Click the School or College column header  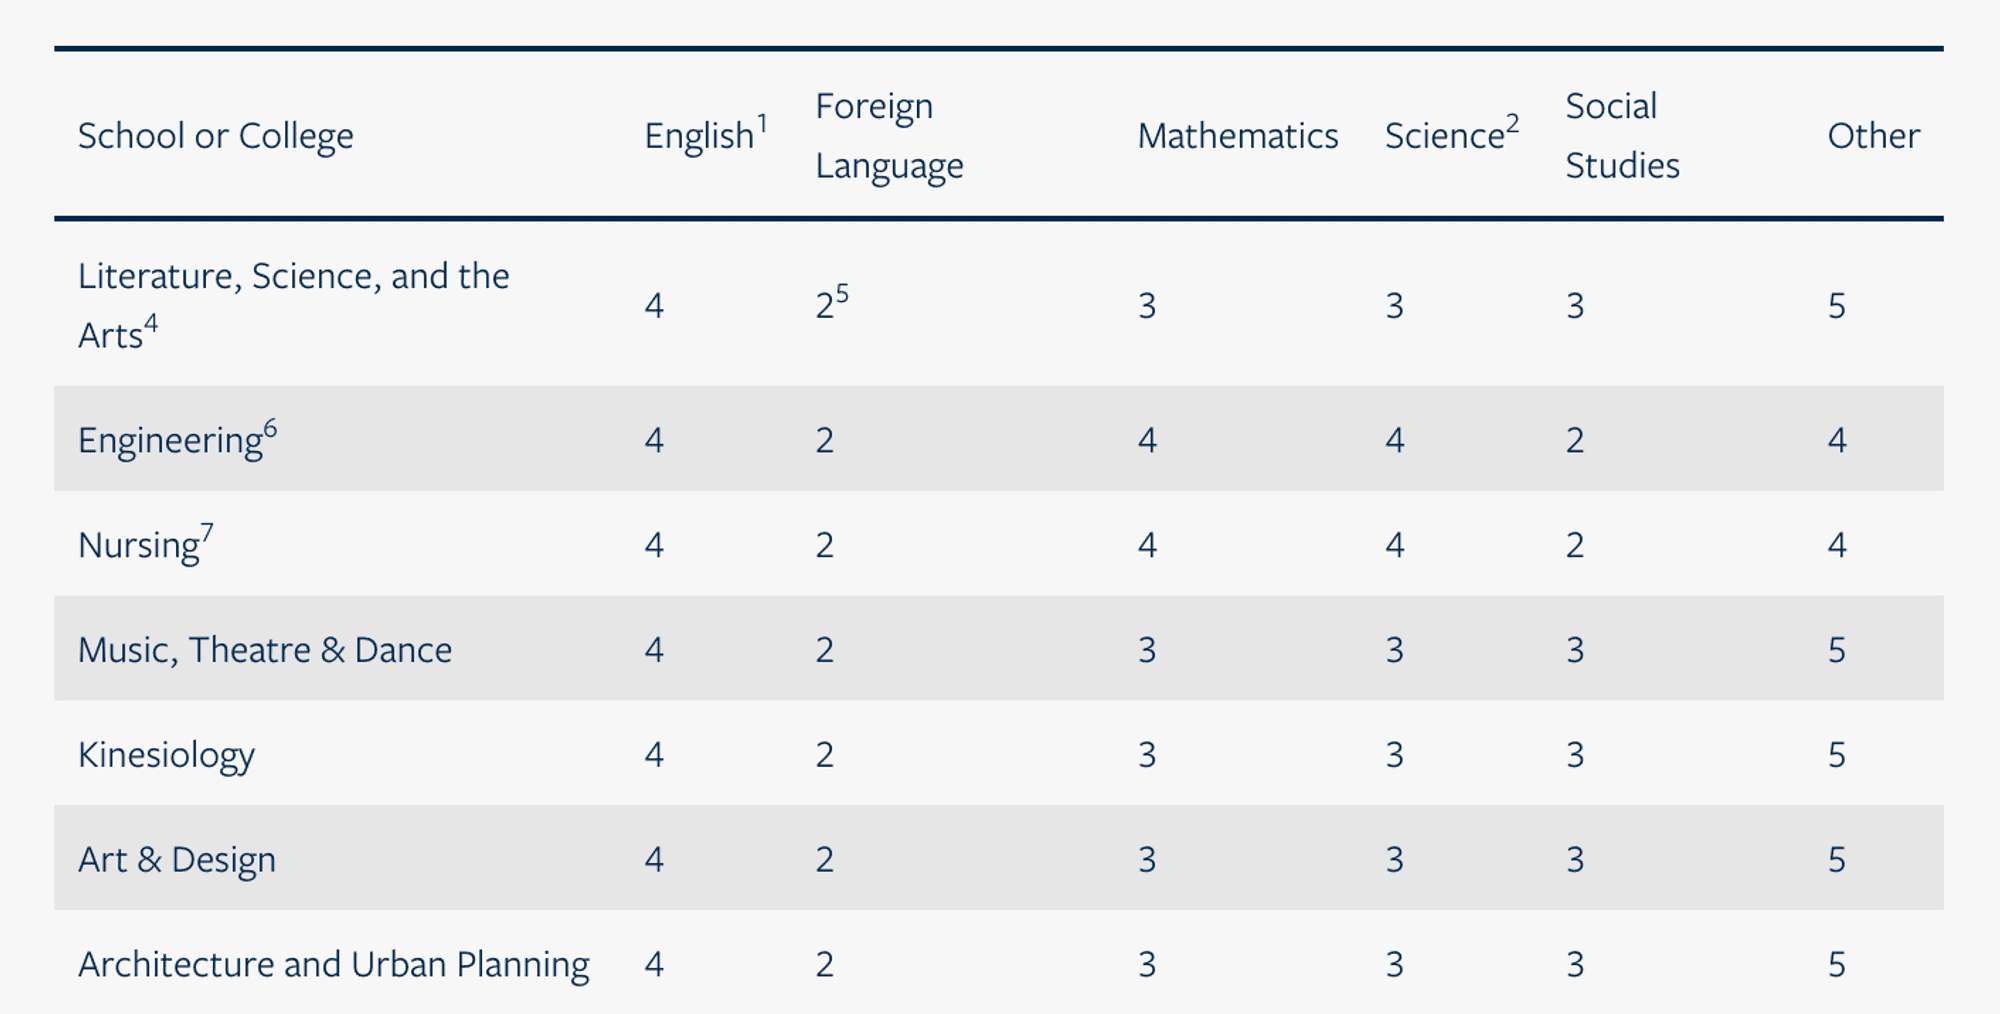(x=216, y=136)
